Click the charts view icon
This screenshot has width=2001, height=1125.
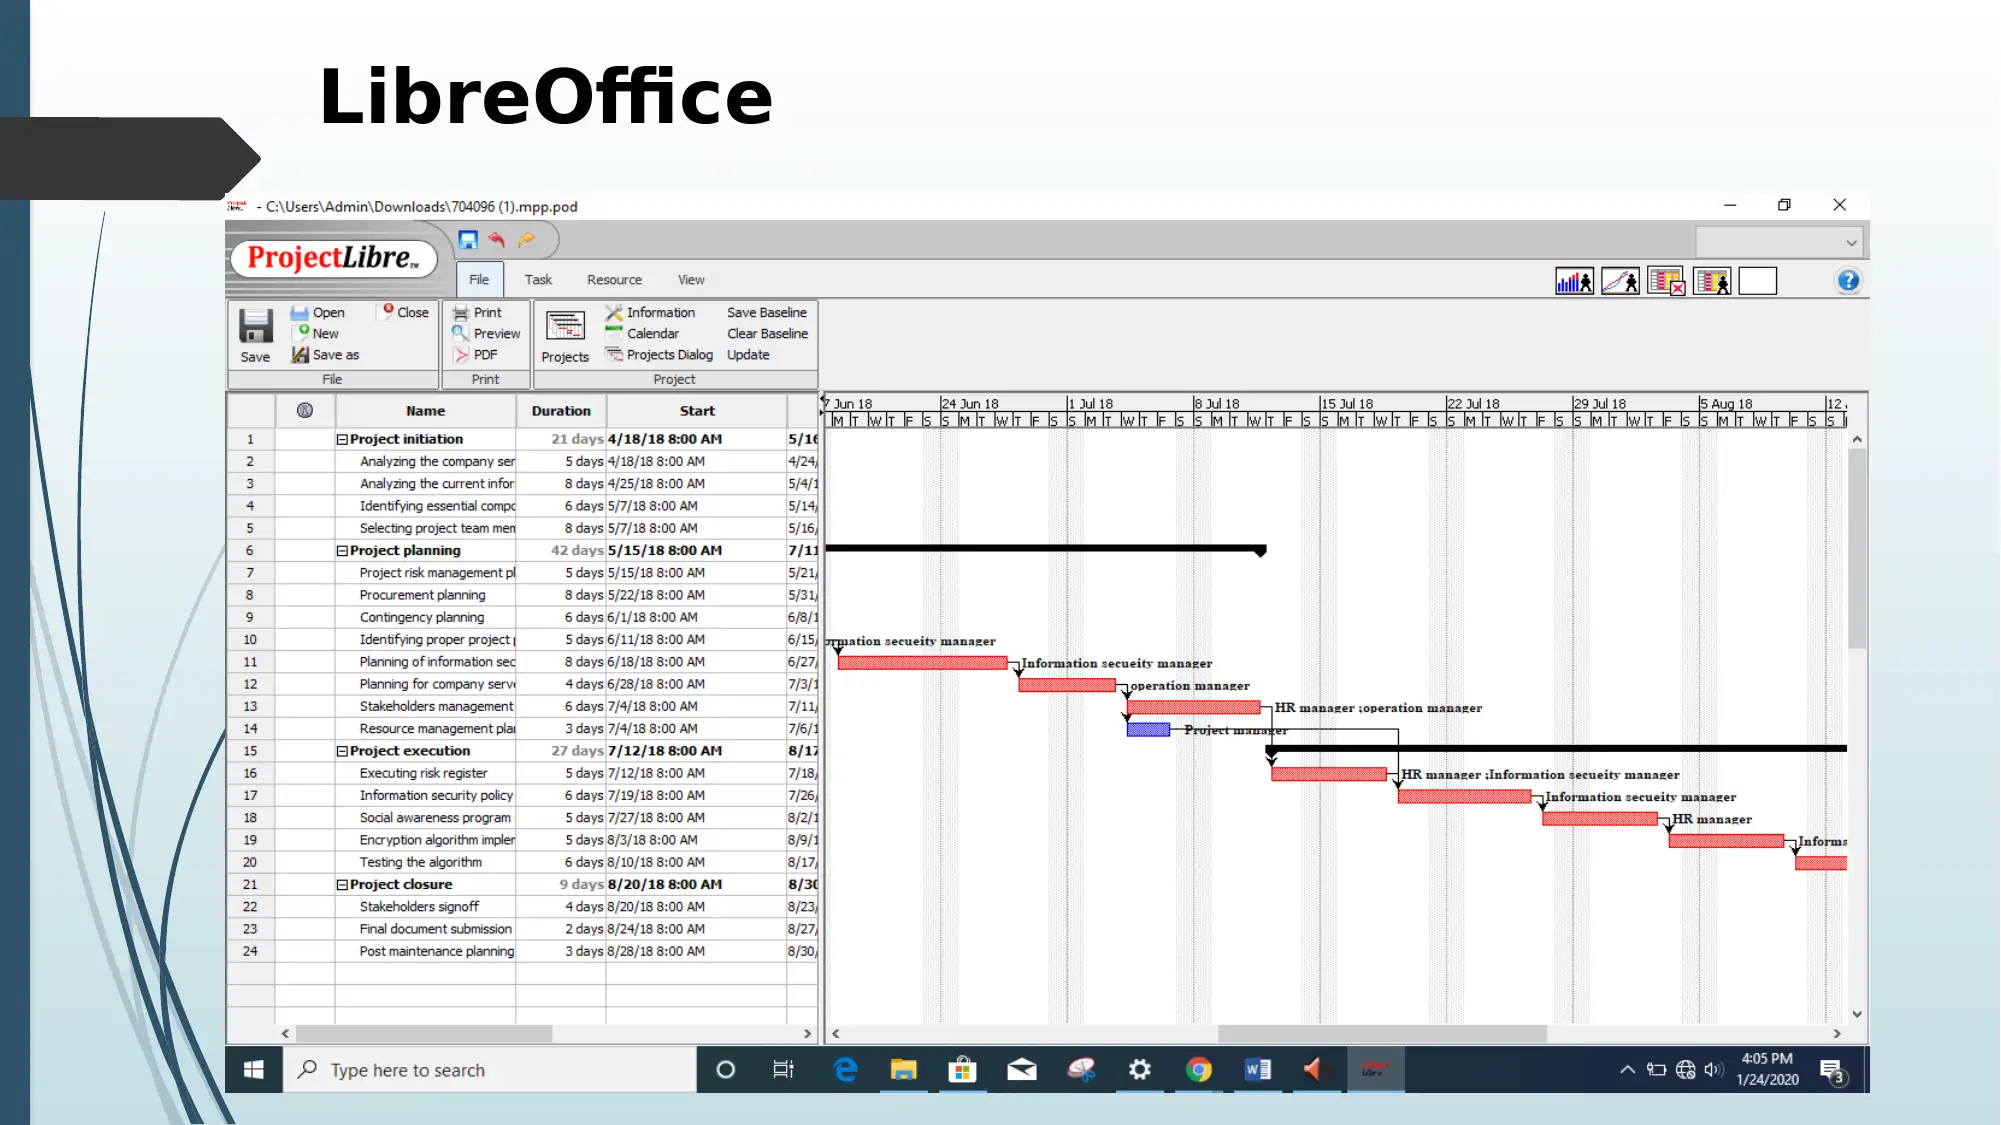coord(1620,282)
